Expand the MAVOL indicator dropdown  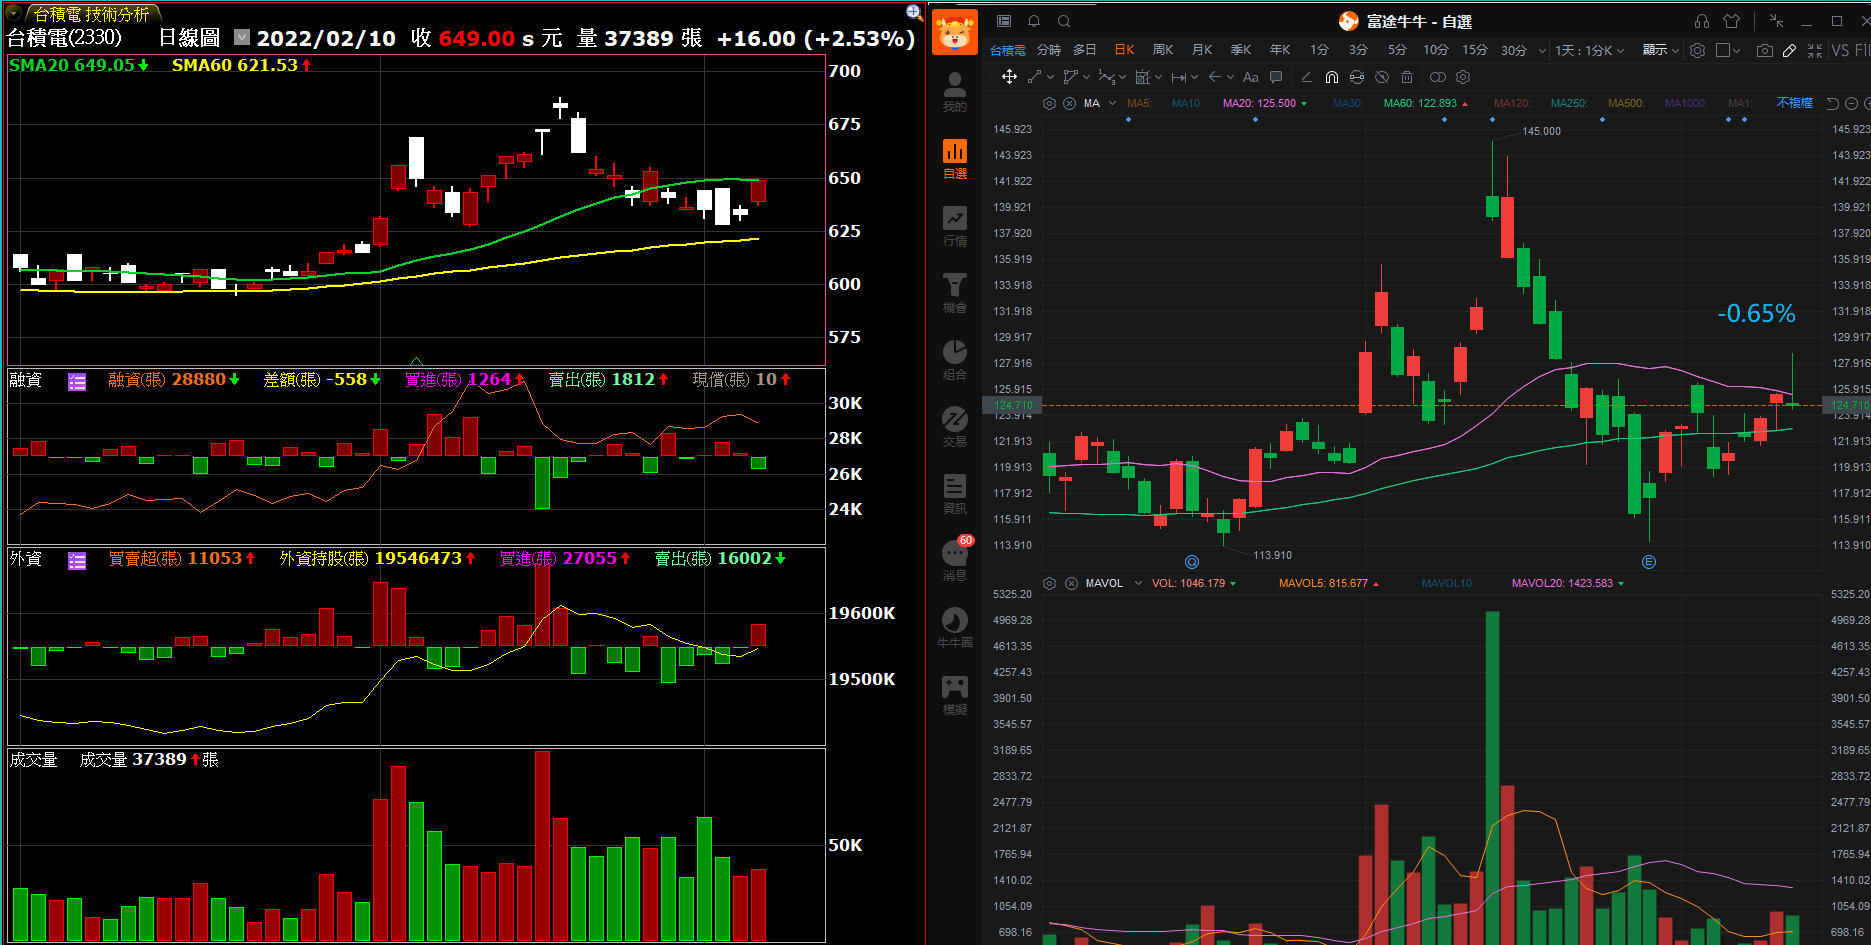pos(1138,583)
